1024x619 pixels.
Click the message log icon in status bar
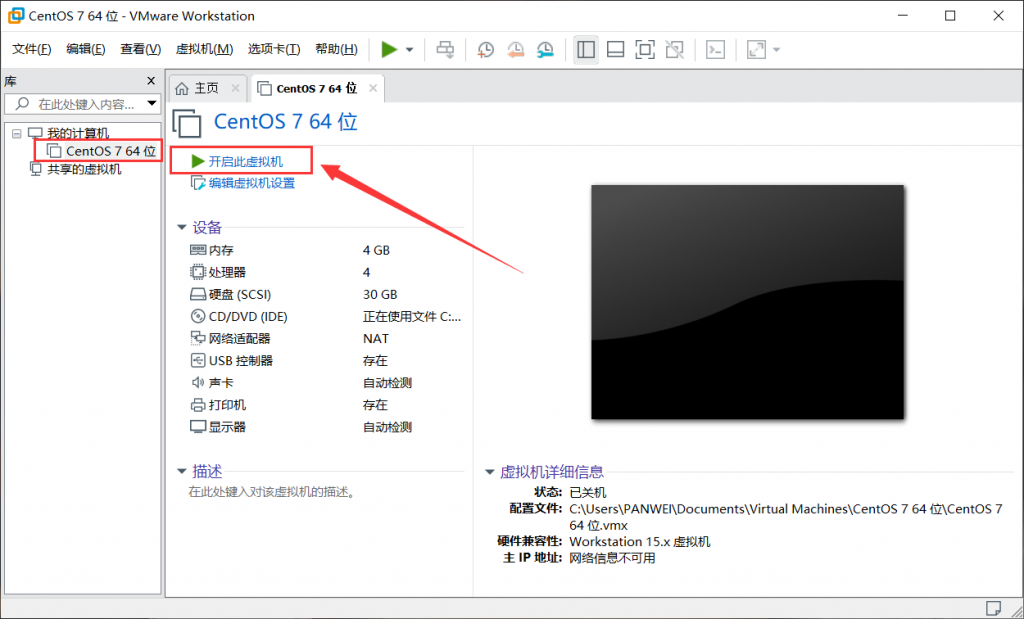click(993, 609)
